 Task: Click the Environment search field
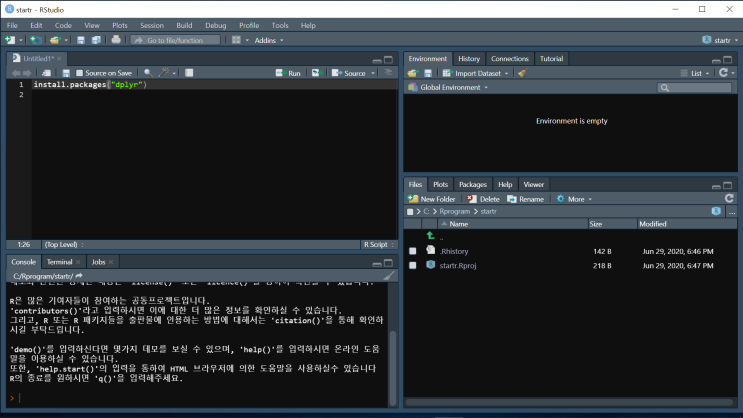tap(694, 87)
